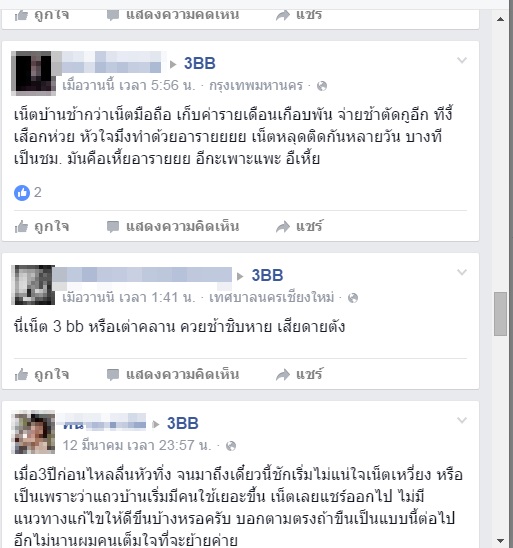Image resolution: width=513 pixels, height=548 pixels.
Task: Click the globe privacy icon on 12 March post
Action: point(231,446)
